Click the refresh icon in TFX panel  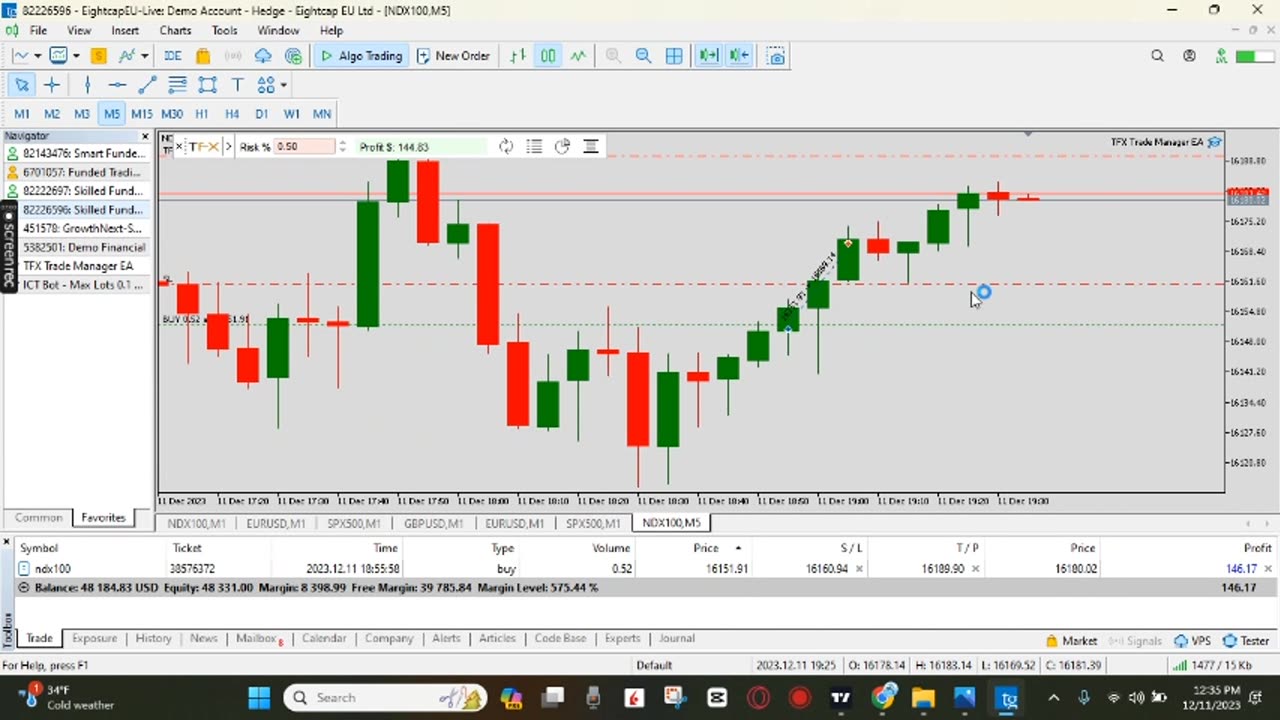506,147
